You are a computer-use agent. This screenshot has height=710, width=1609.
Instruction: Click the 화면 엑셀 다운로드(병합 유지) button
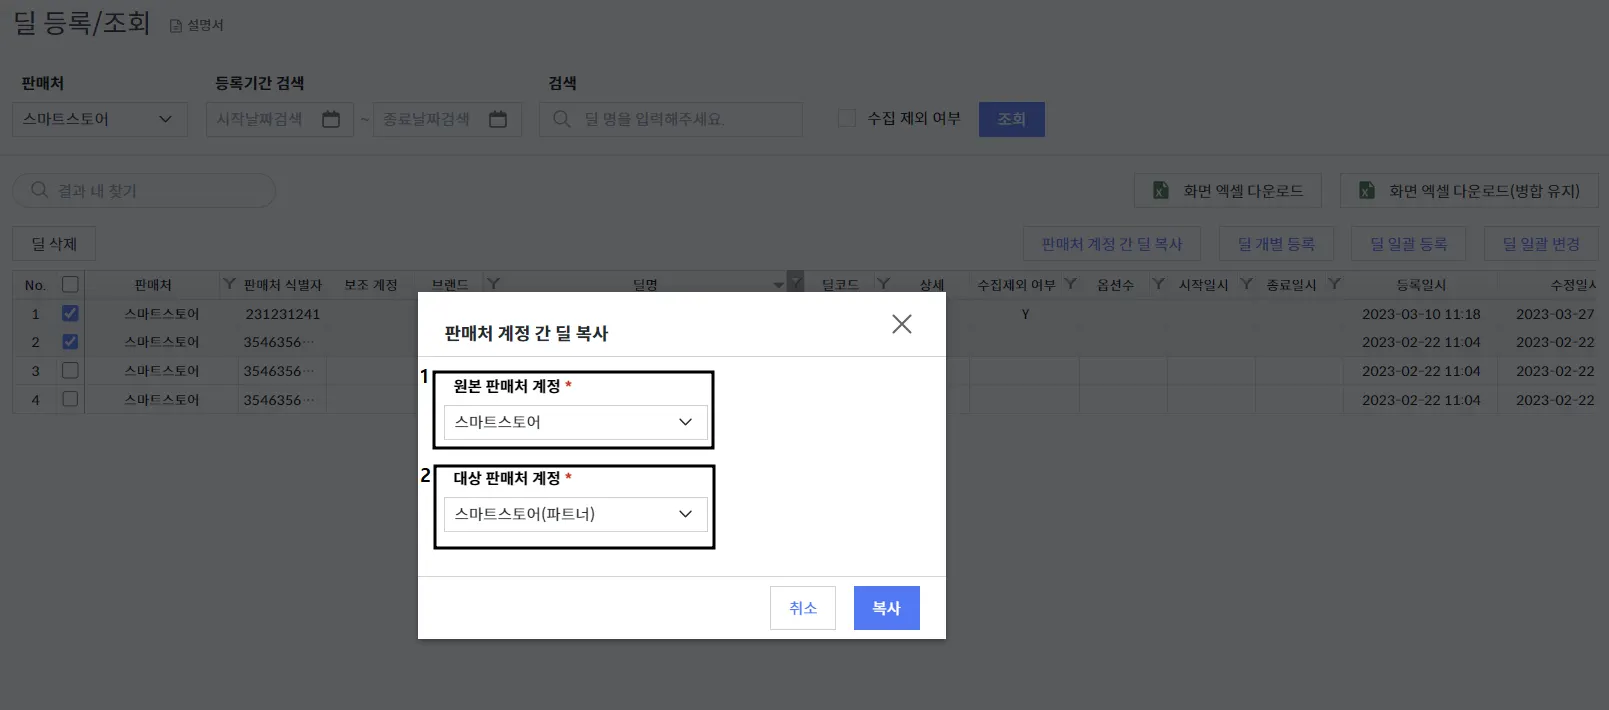click(x=1469, y=190)
